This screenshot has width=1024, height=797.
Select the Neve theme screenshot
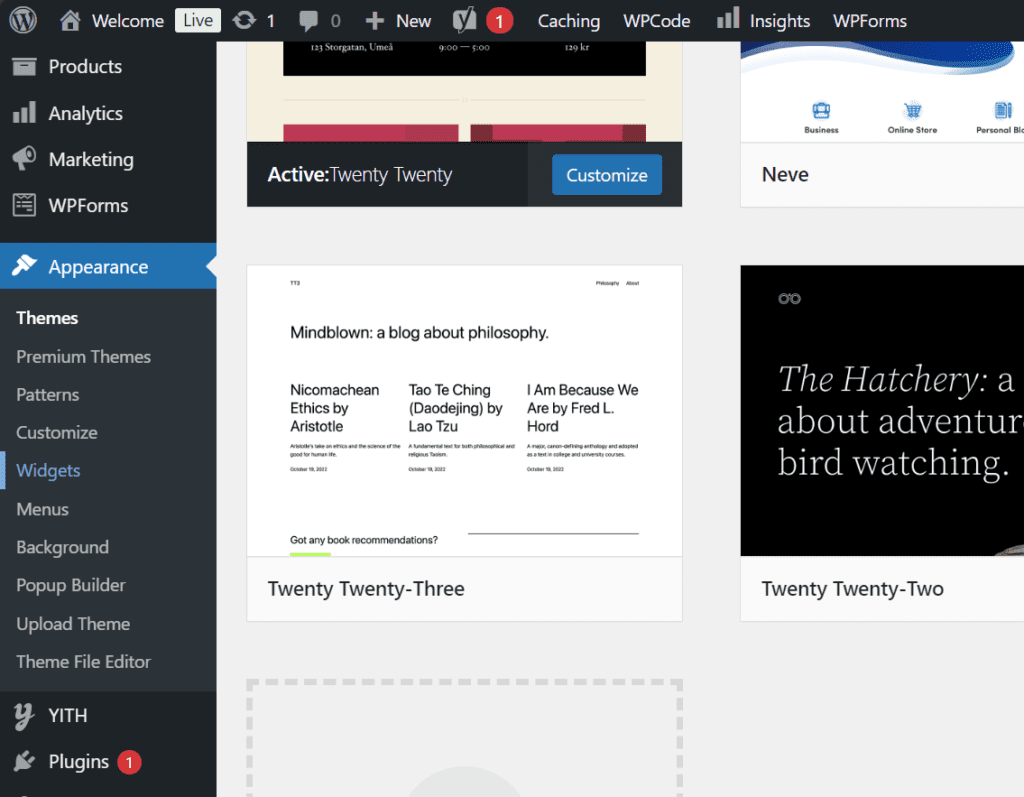coord(882,91)
